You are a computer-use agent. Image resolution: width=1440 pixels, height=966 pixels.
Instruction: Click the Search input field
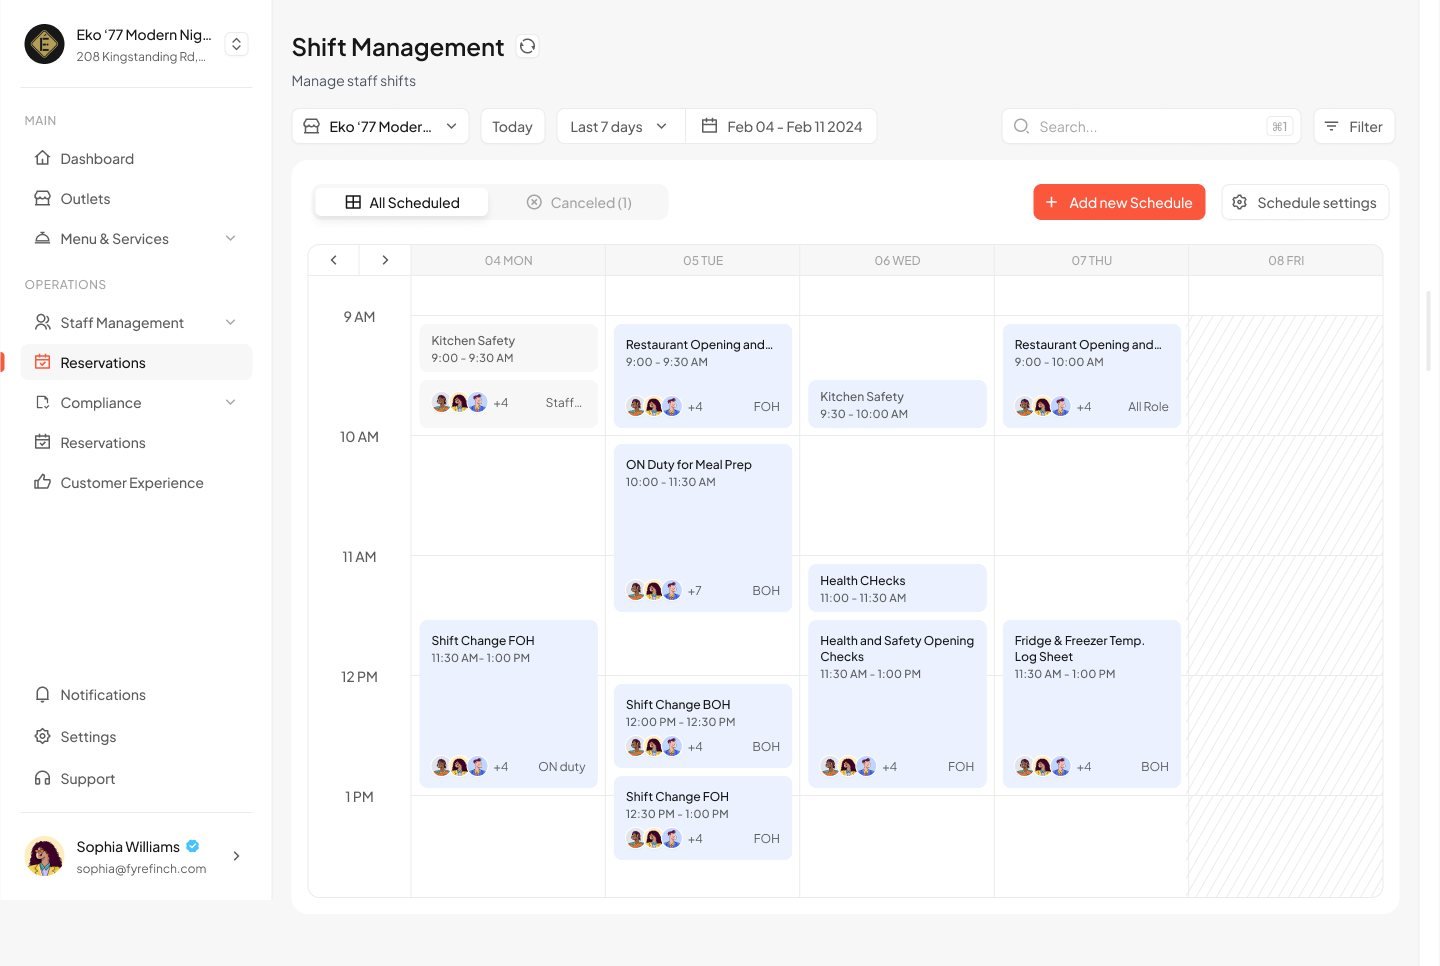pyautogui.click(x=1151, y=126)
